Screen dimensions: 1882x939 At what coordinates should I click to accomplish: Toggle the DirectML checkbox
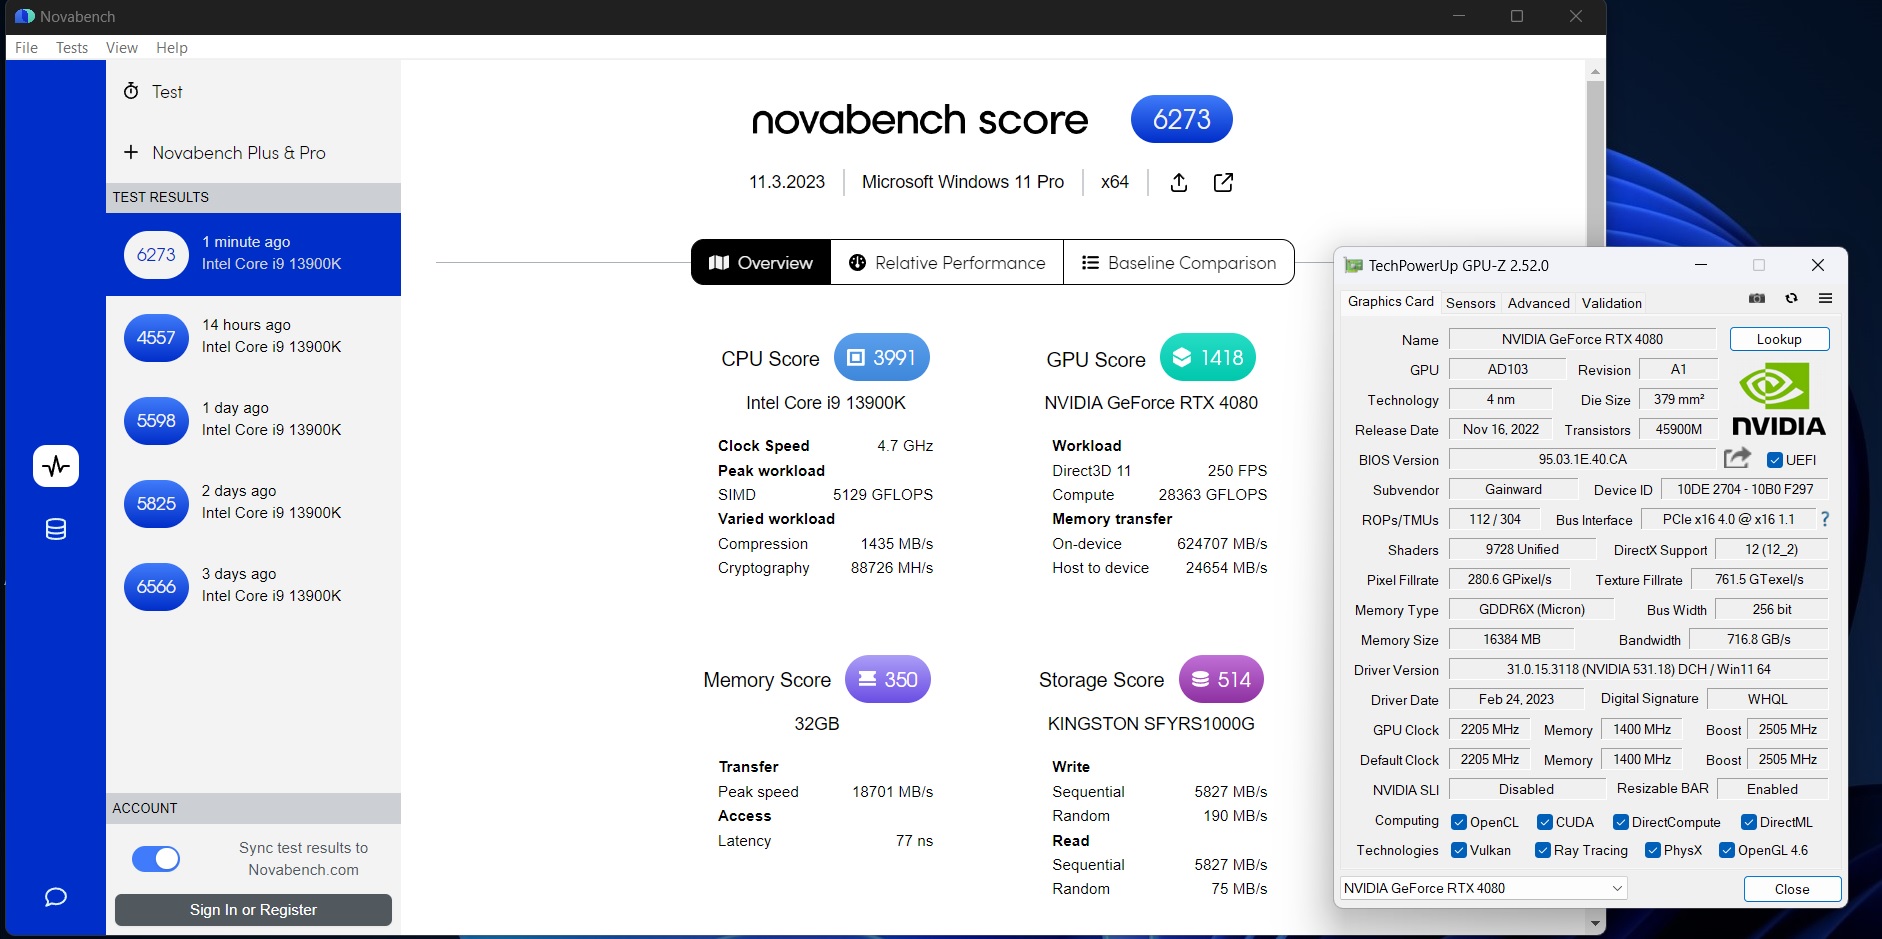pos(1749,822)
